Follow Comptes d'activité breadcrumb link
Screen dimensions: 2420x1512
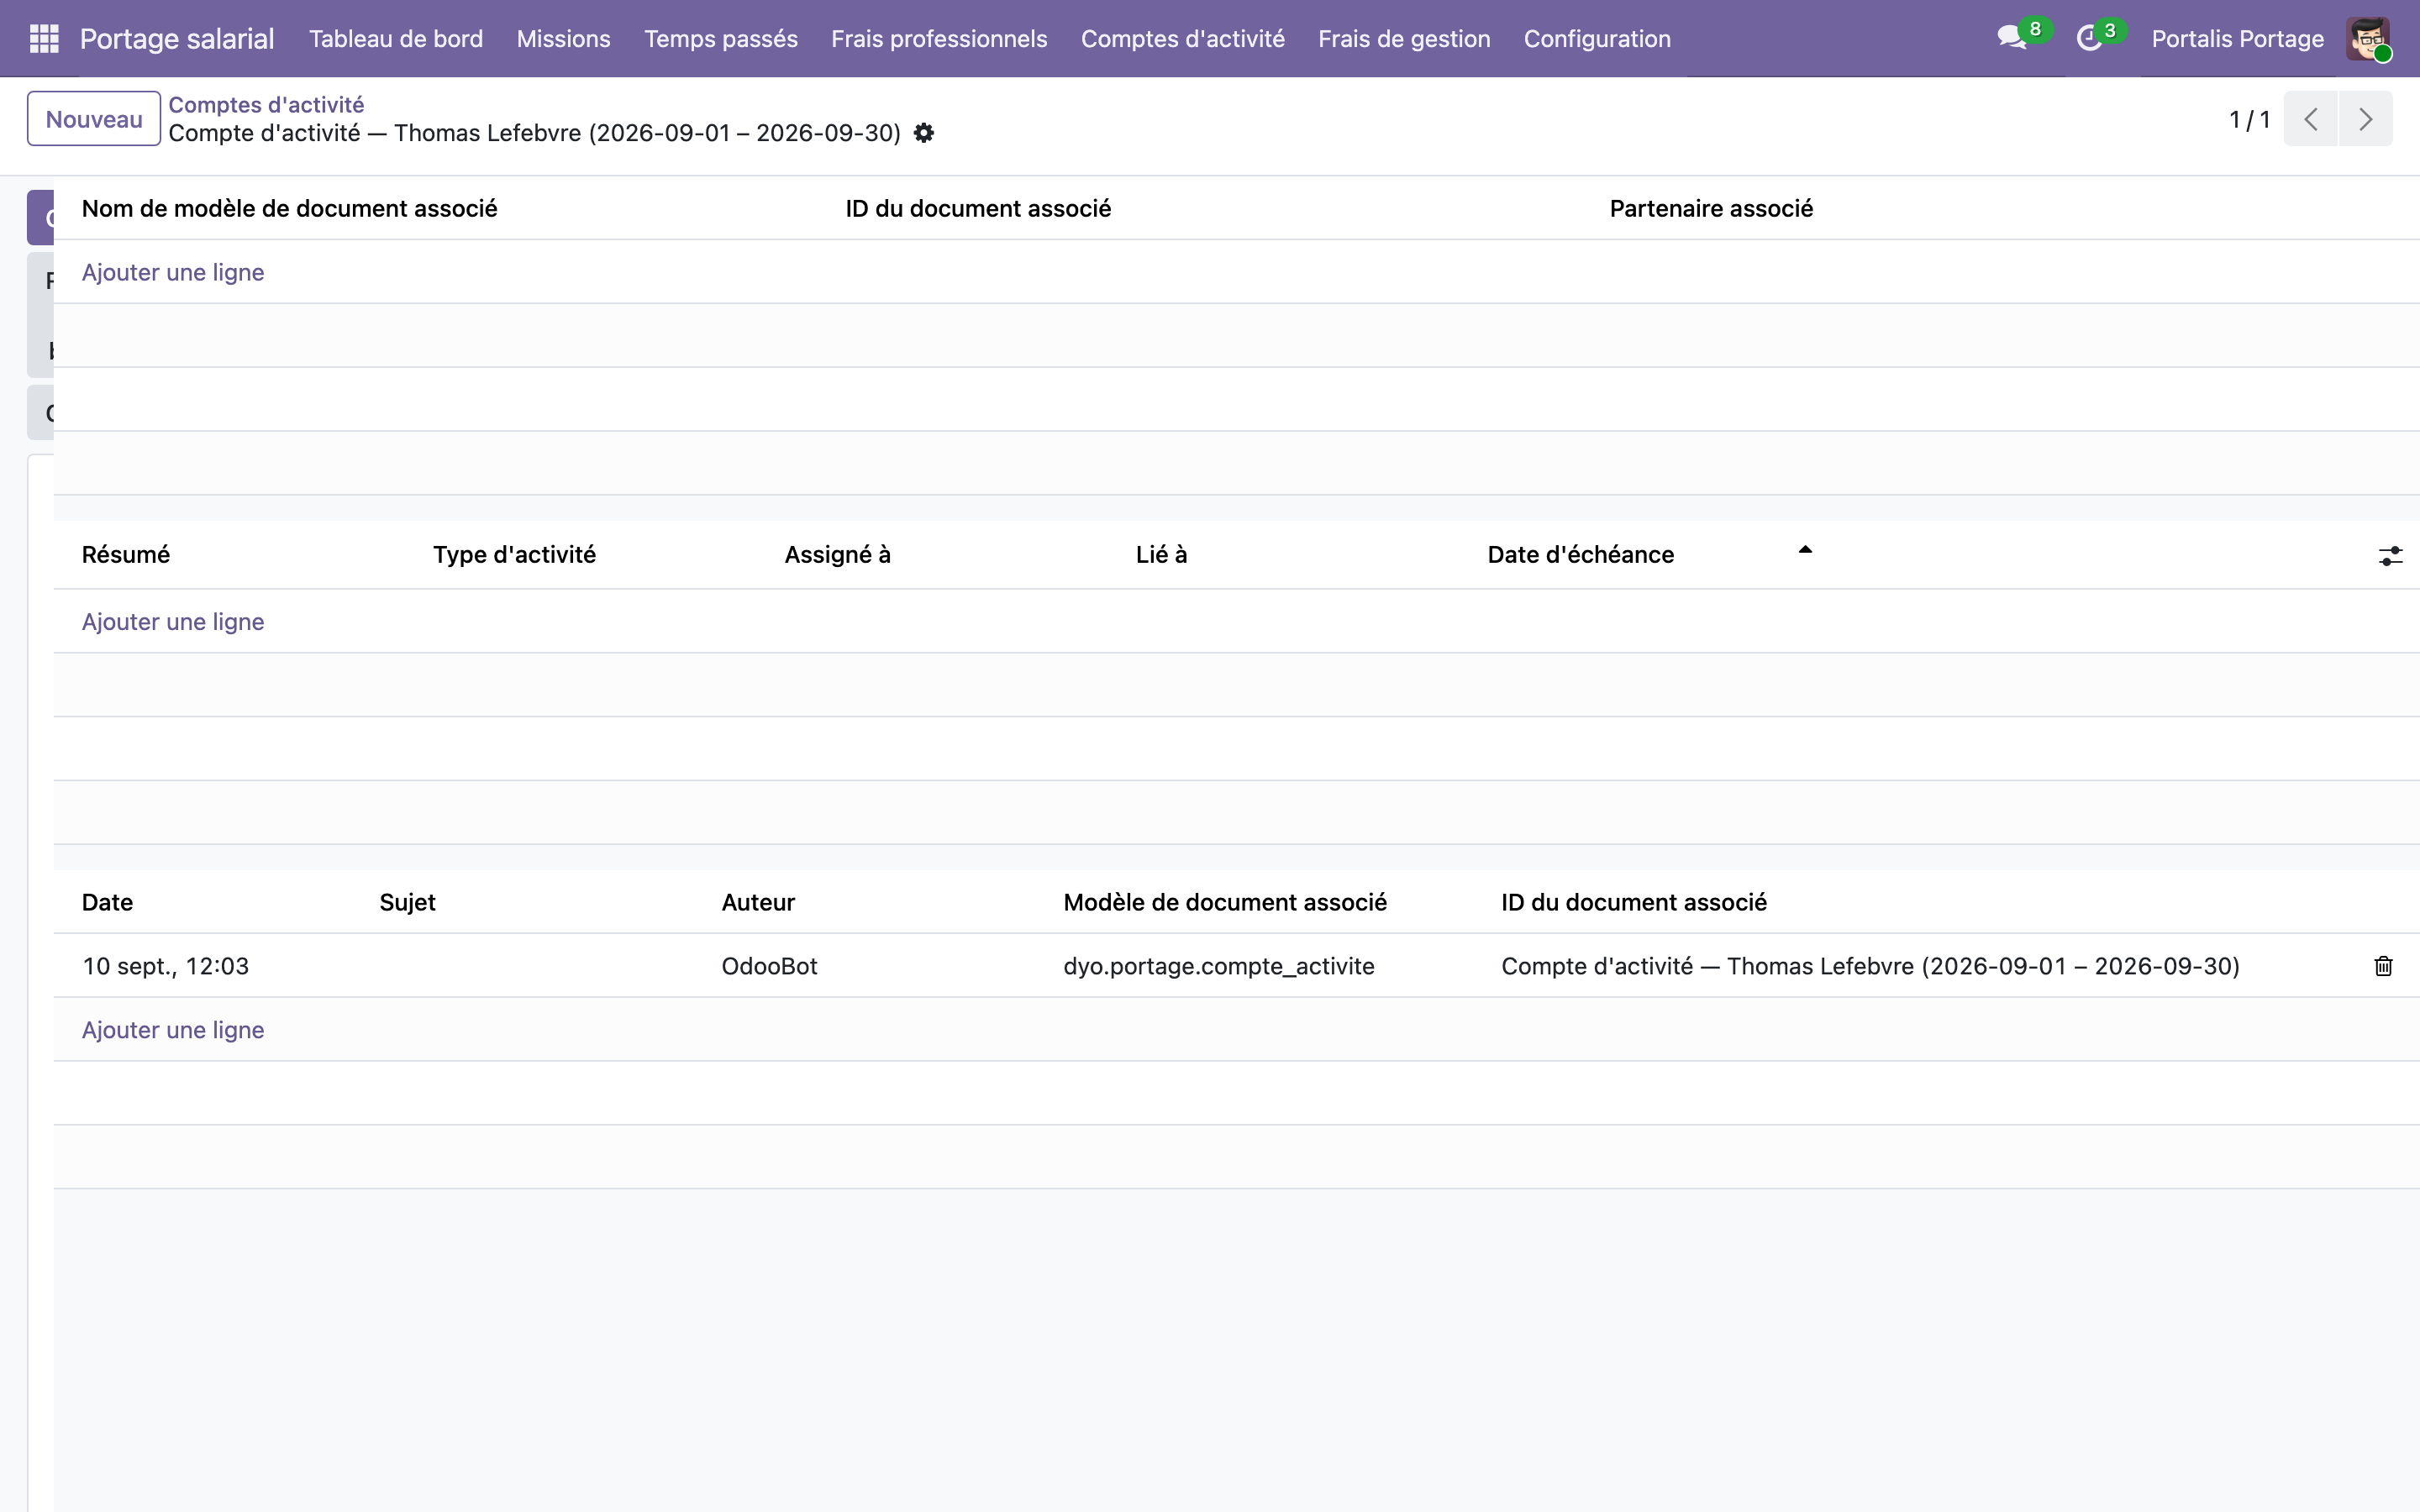(x=266, y=105)
